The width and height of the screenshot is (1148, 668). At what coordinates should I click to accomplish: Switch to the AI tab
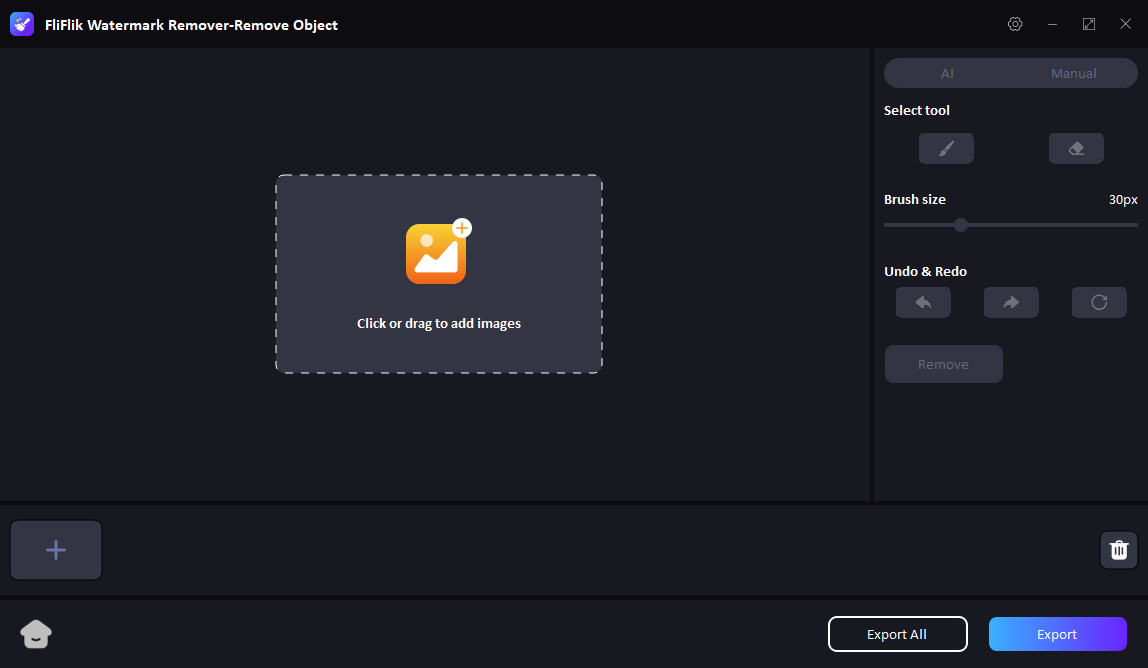[947, 73]
